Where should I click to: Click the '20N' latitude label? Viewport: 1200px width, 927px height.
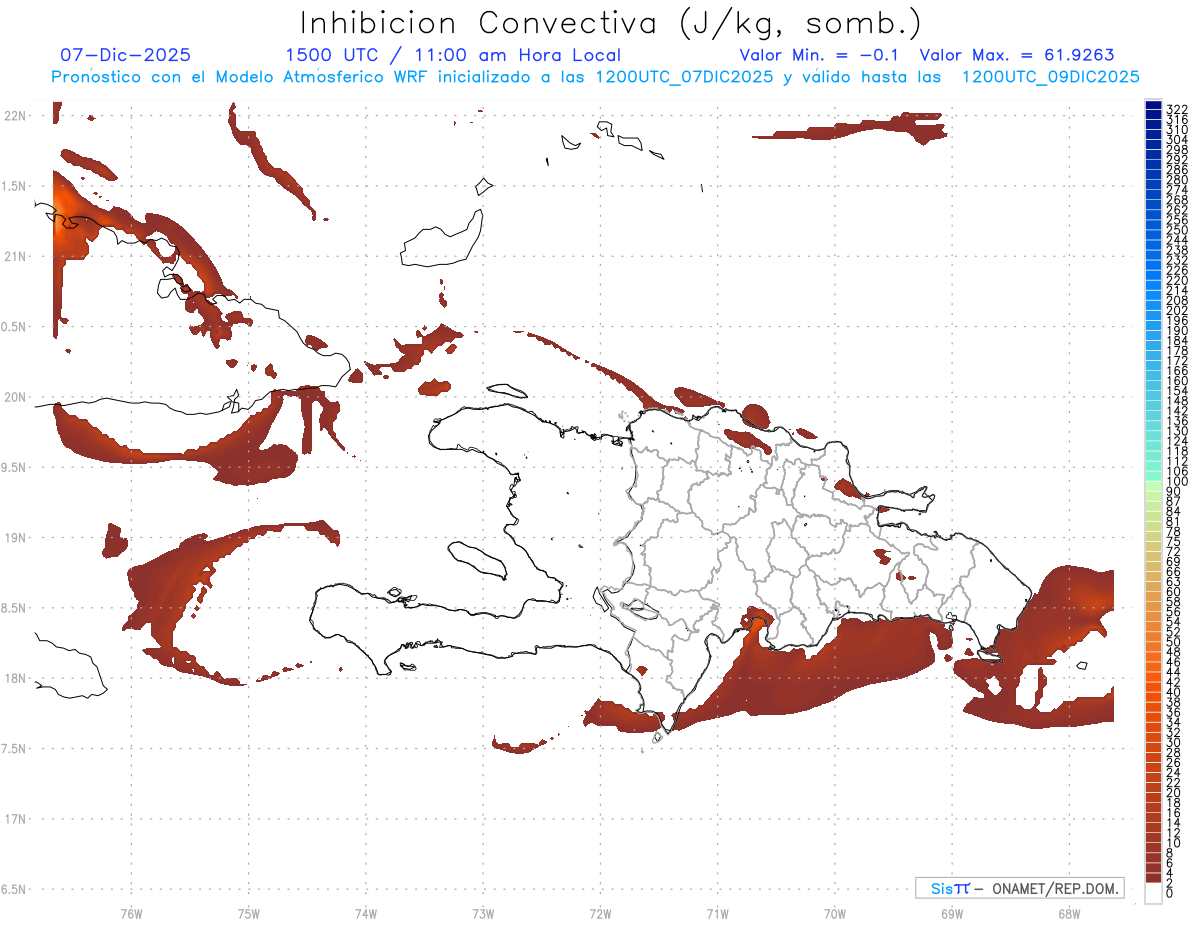click(15, 397)
